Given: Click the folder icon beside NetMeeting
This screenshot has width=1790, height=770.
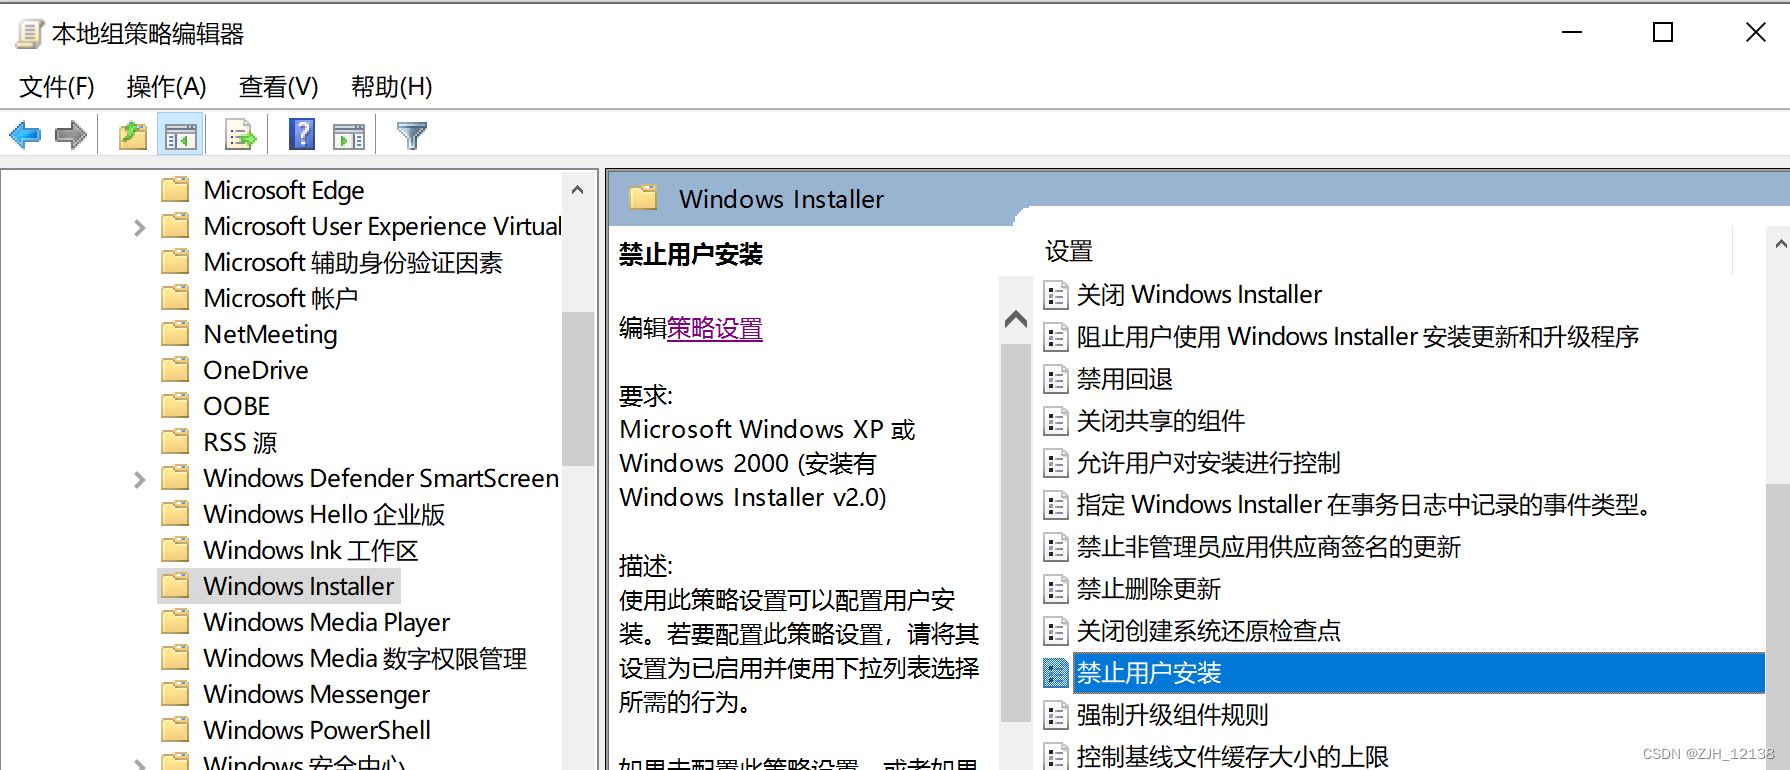Looking at the screenshot, I should point(176,333).
